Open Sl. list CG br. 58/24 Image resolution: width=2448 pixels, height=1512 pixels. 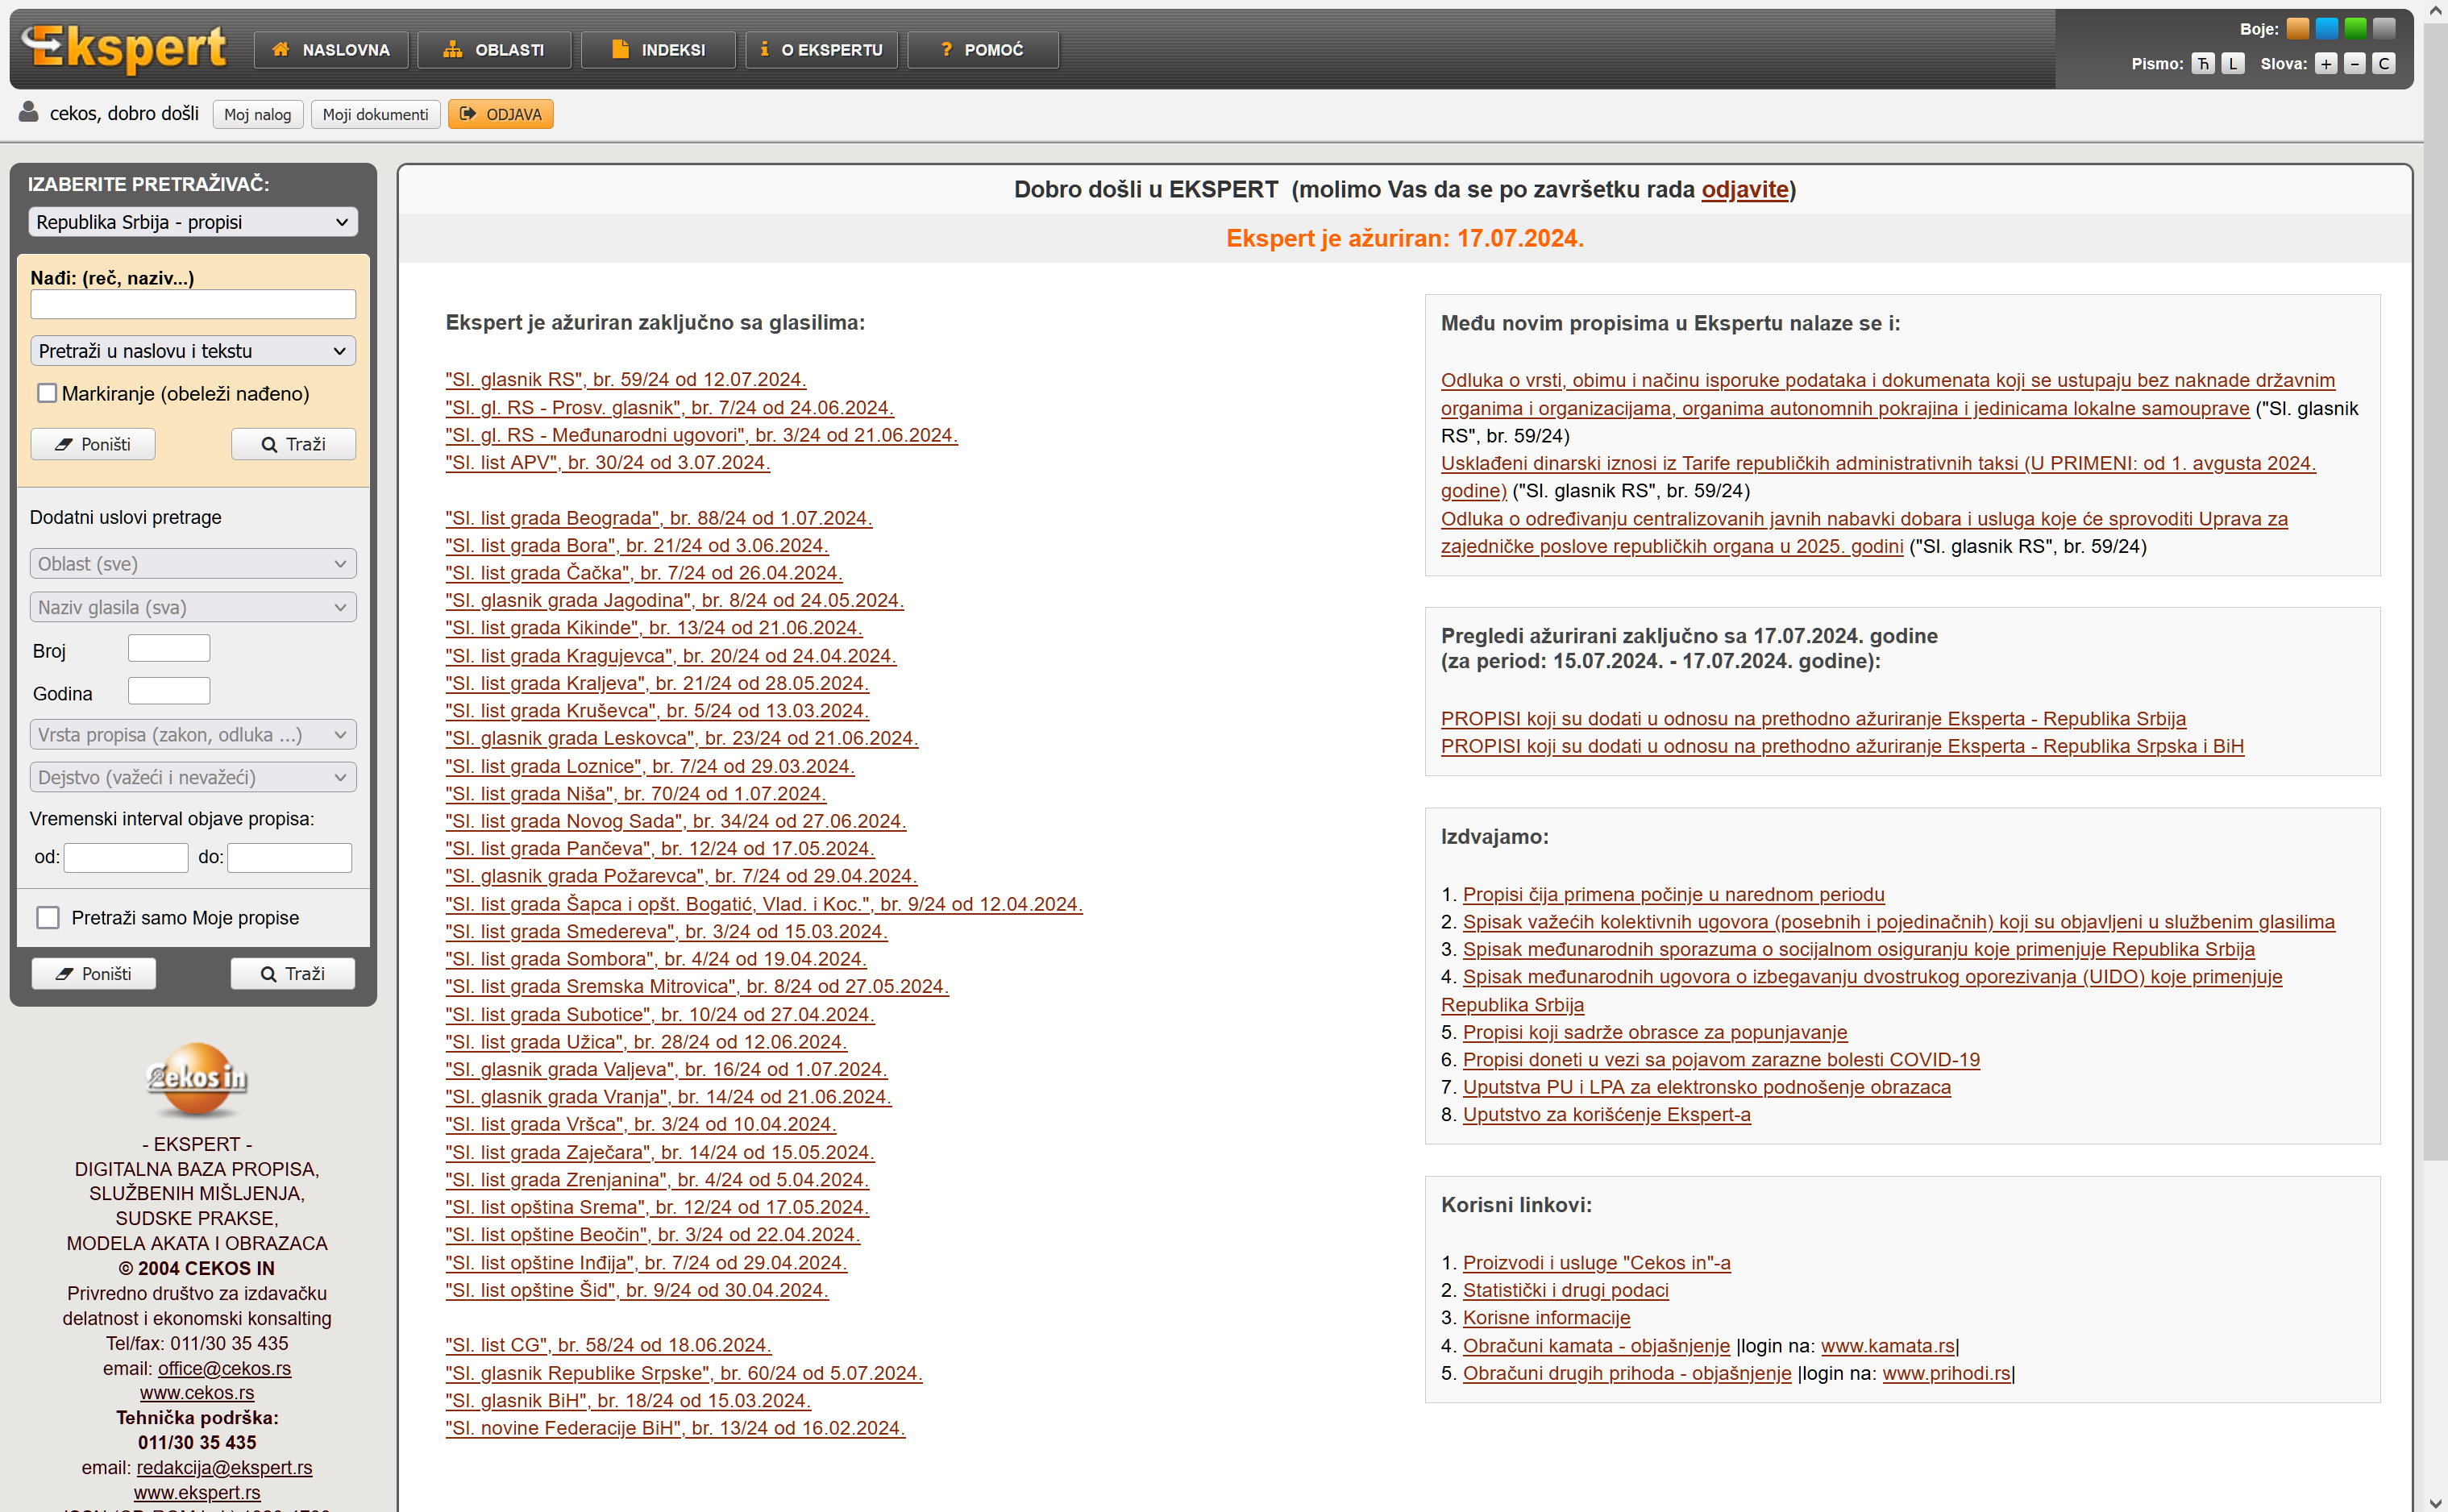(x=609, y=1345)
